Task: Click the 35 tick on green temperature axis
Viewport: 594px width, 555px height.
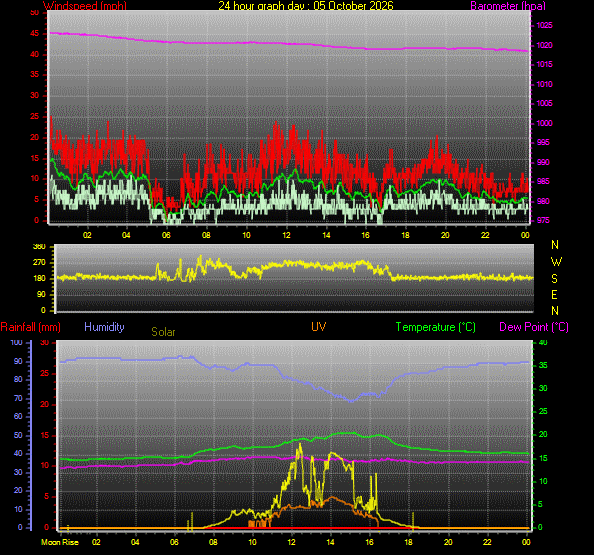Action: coord(543,366)
